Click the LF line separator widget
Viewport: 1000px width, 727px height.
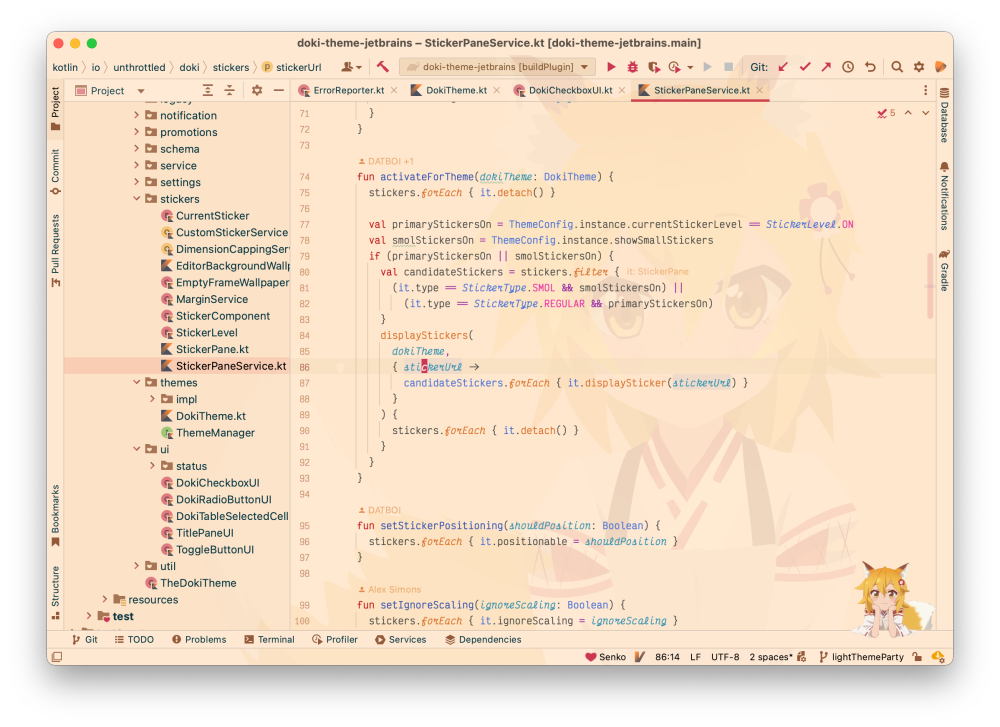click(695, 657)
